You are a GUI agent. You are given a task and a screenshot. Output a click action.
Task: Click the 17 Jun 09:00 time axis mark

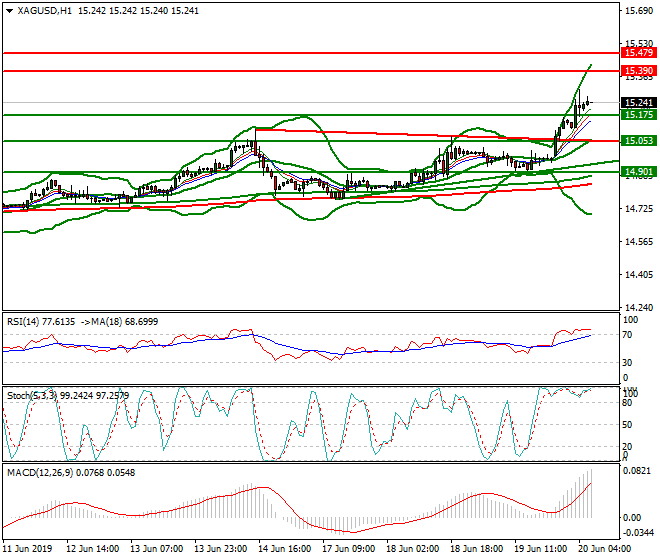(349, 549)
